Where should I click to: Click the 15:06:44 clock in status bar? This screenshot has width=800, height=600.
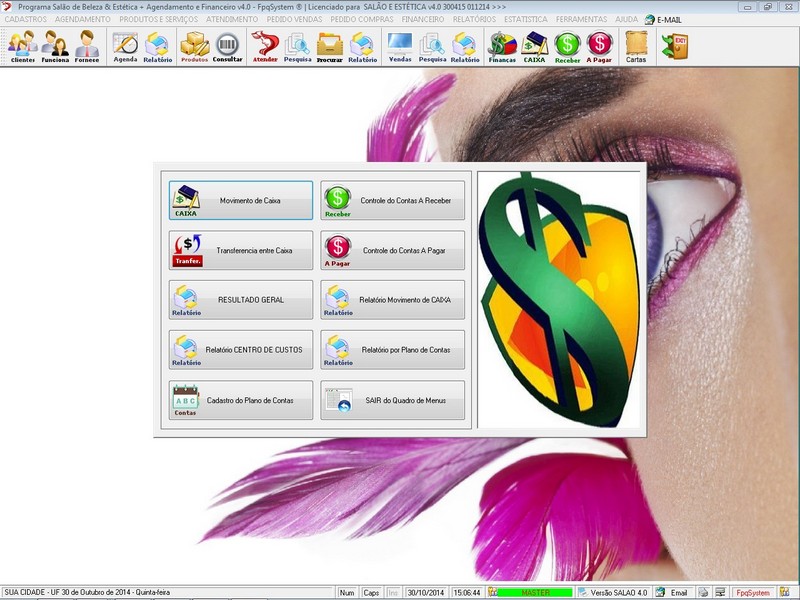tap(467, 592)
